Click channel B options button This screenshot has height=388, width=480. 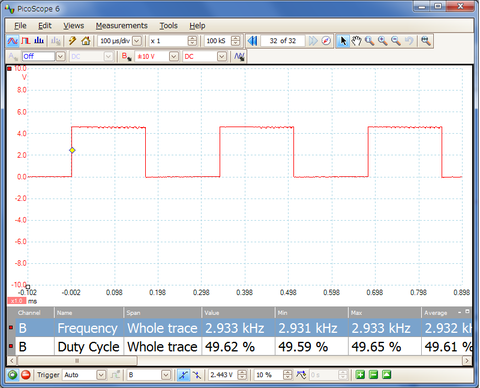pos(126,57)
